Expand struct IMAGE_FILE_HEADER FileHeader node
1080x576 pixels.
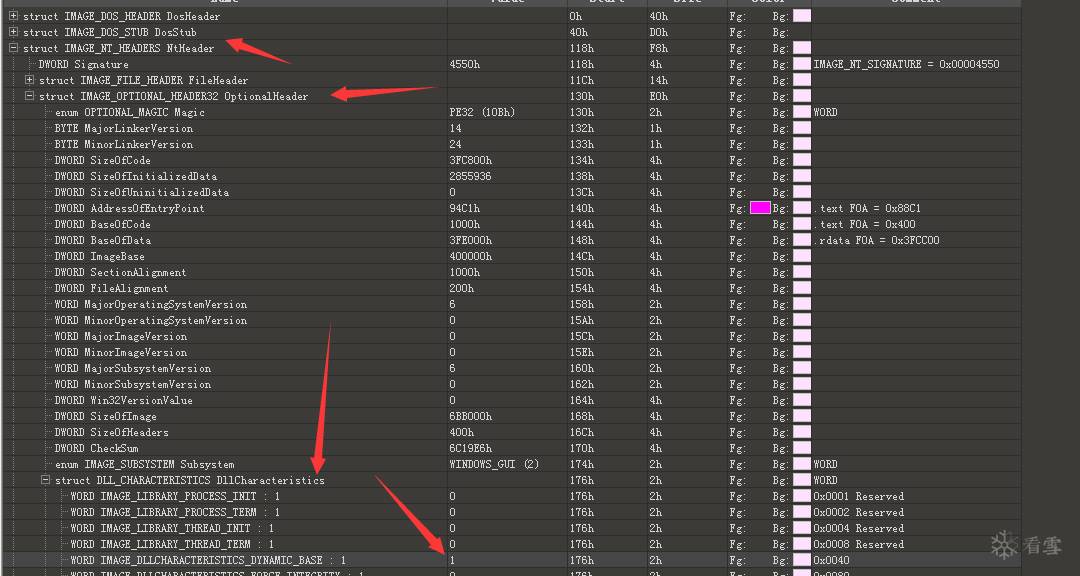pos(29,80)
